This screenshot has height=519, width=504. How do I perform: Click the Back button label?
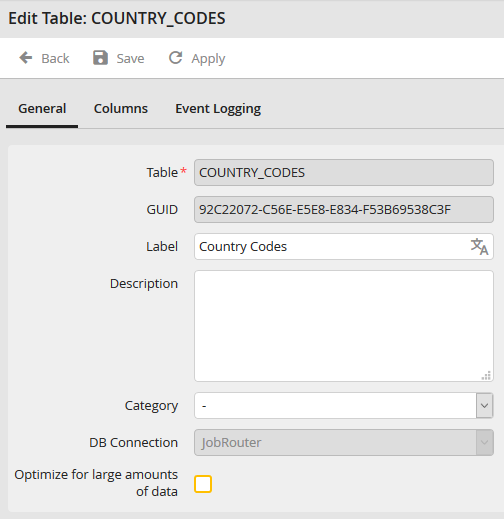(x=55, y=59)
